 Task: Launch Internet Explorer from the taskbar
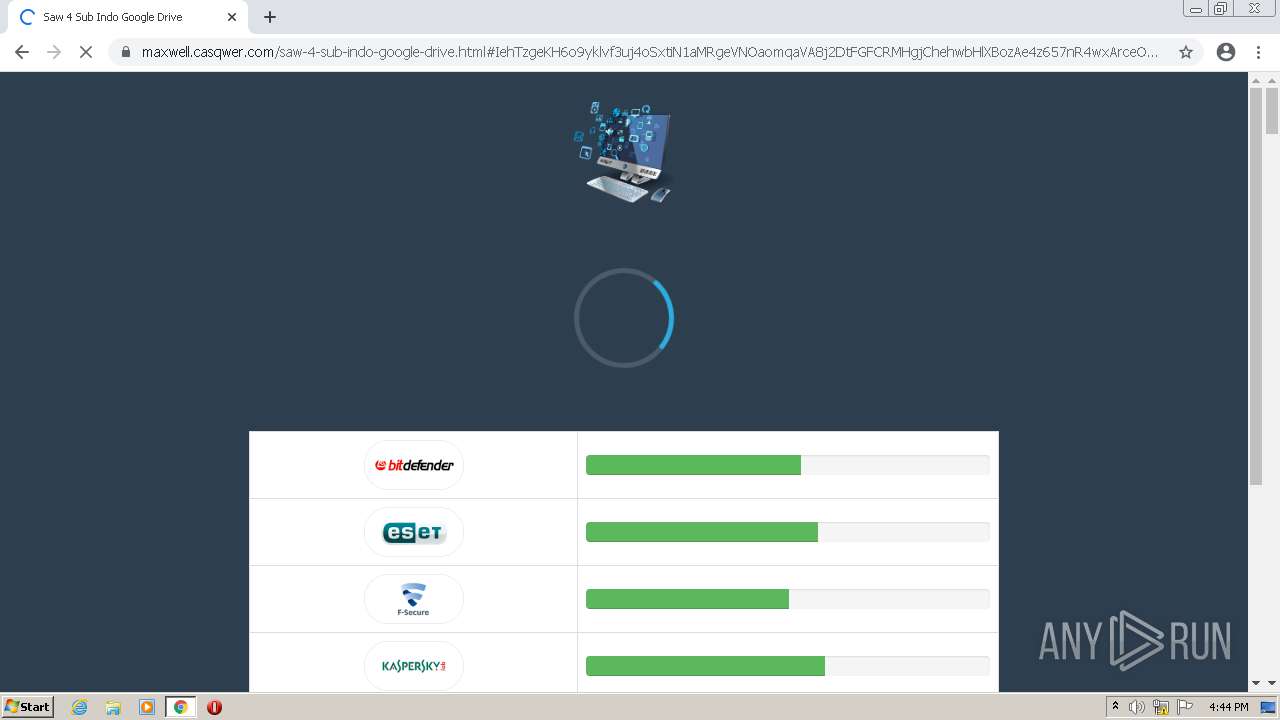tap(80, 707)
